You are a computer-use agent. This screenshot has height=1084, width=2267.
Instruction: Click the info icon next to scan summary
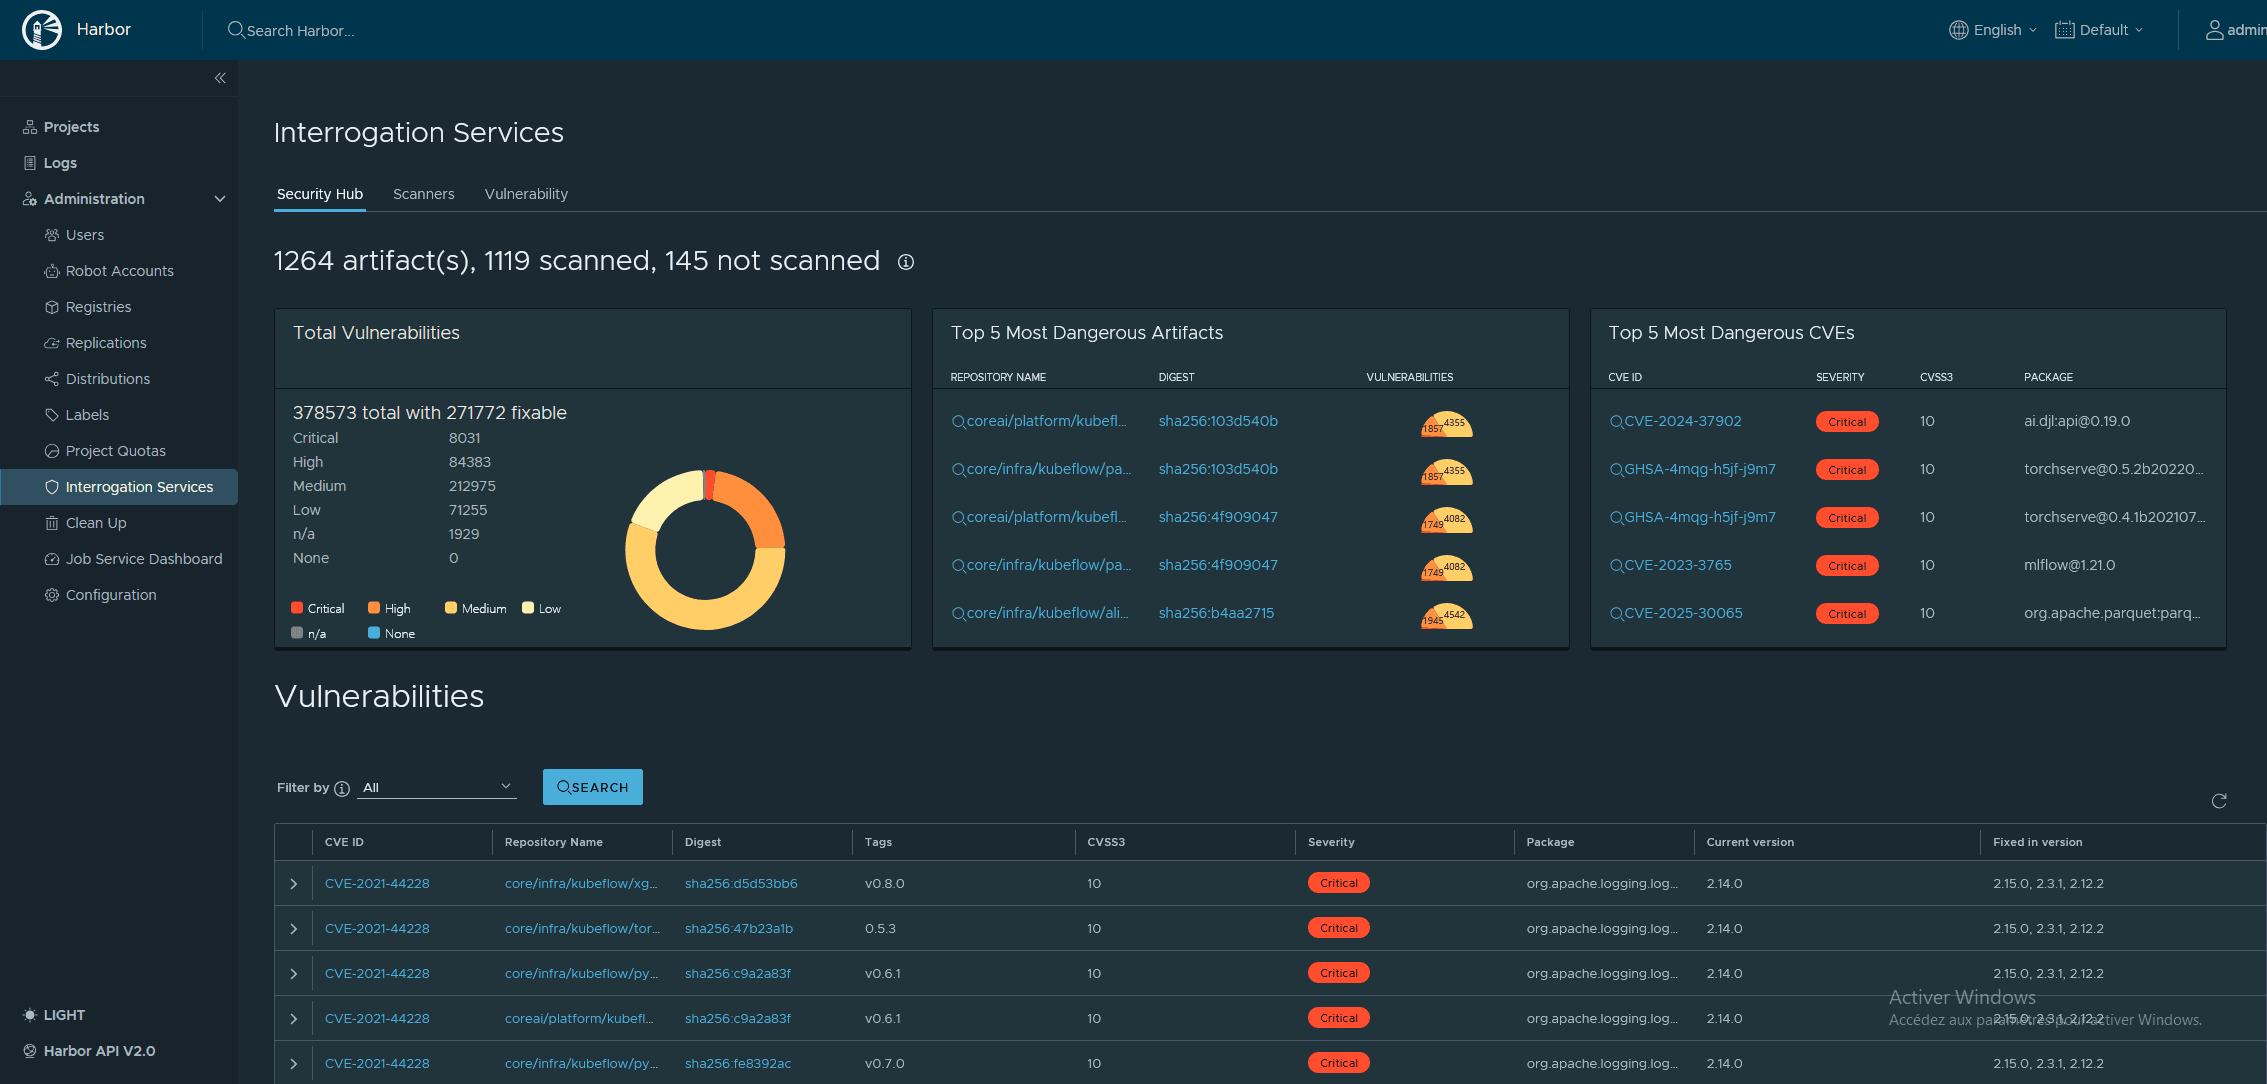(x=905, y=262)
